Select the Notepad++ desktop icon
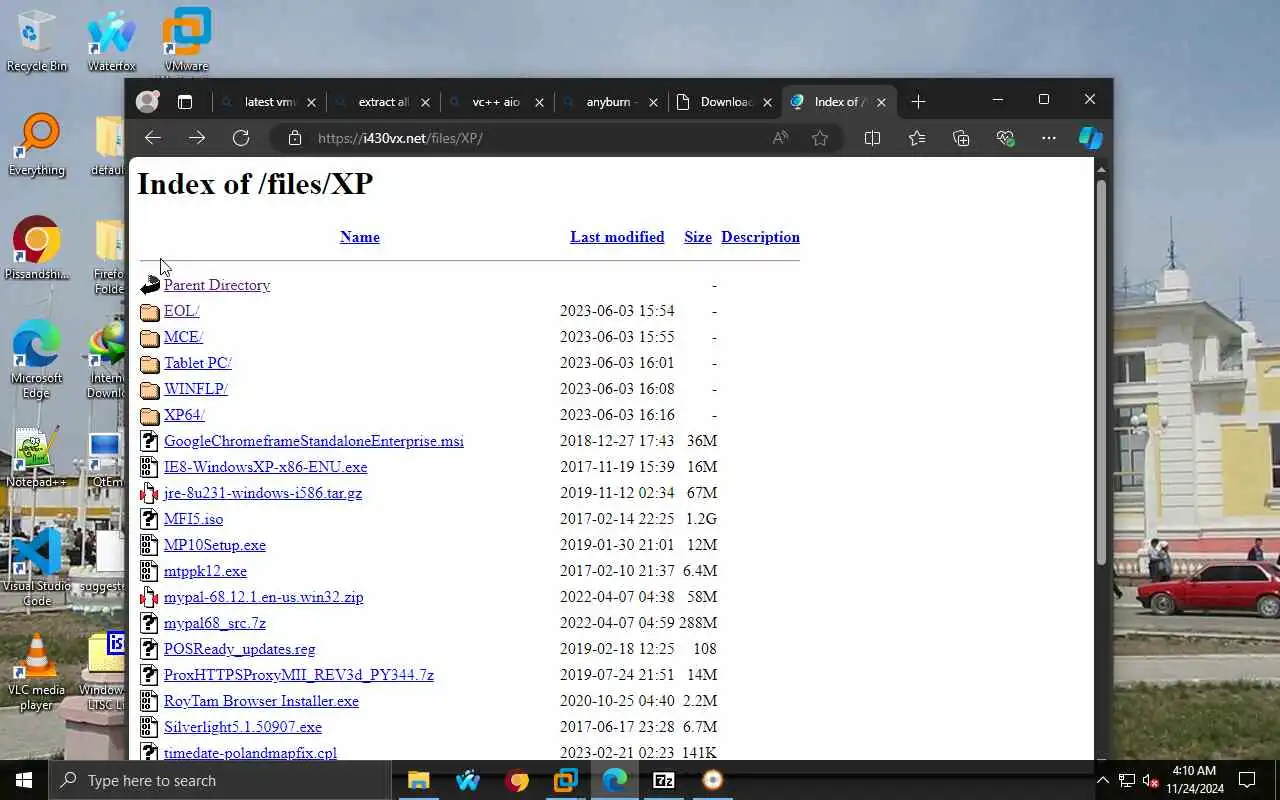1280x800 pixels. (x=37, y=458)
